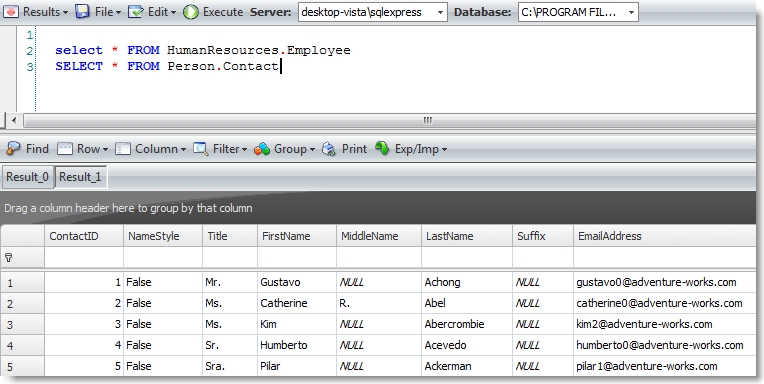The image size is (764, 384).
Task: Click the Abercrombie last name cell
Action: pyautogui.click(x=467, y=324)
